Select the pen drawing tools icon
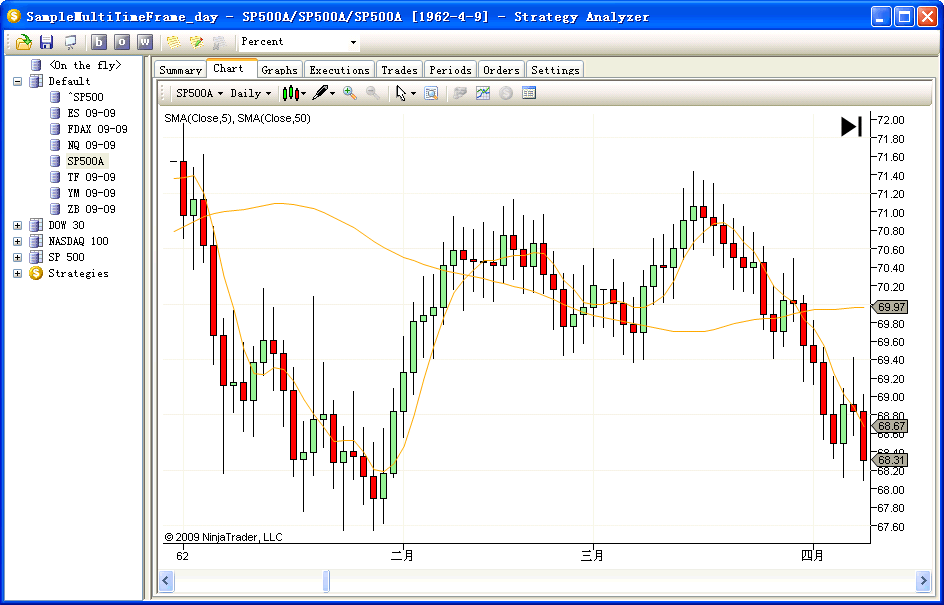 point(321,93)
